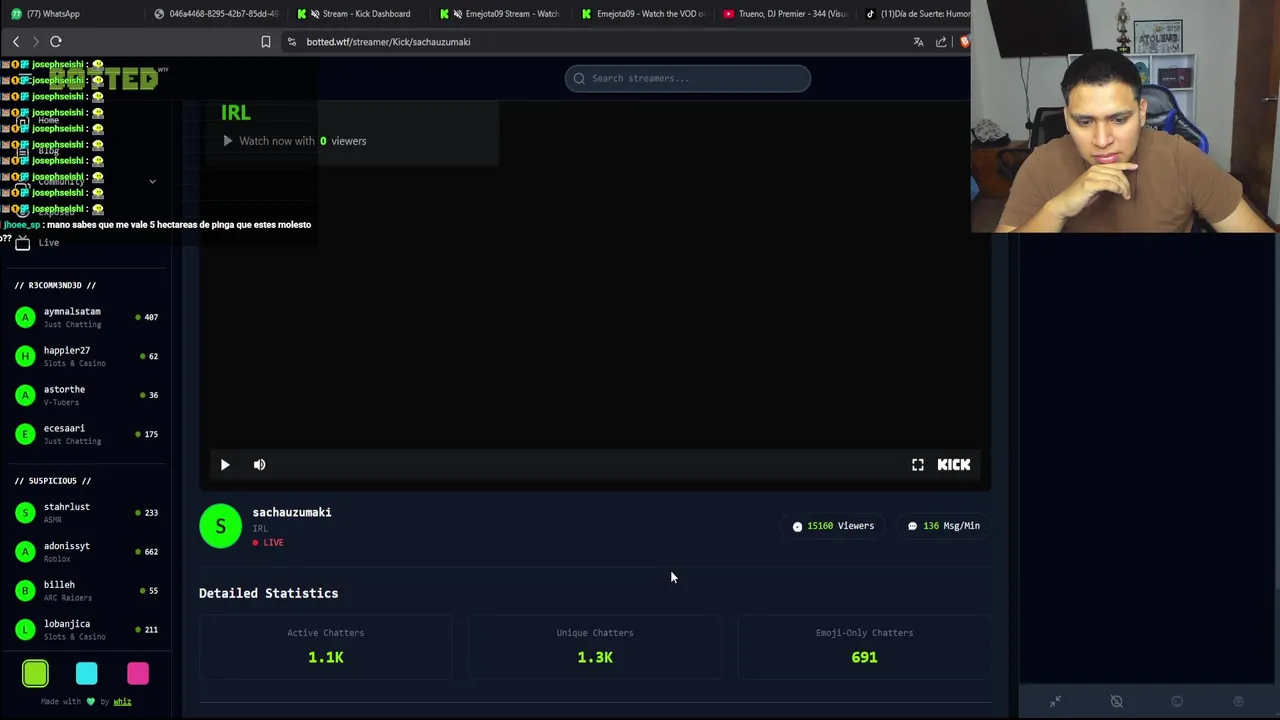Click the IRL category heading
1280x720 pixels.
pyautogui.click(x=236, y=113)
